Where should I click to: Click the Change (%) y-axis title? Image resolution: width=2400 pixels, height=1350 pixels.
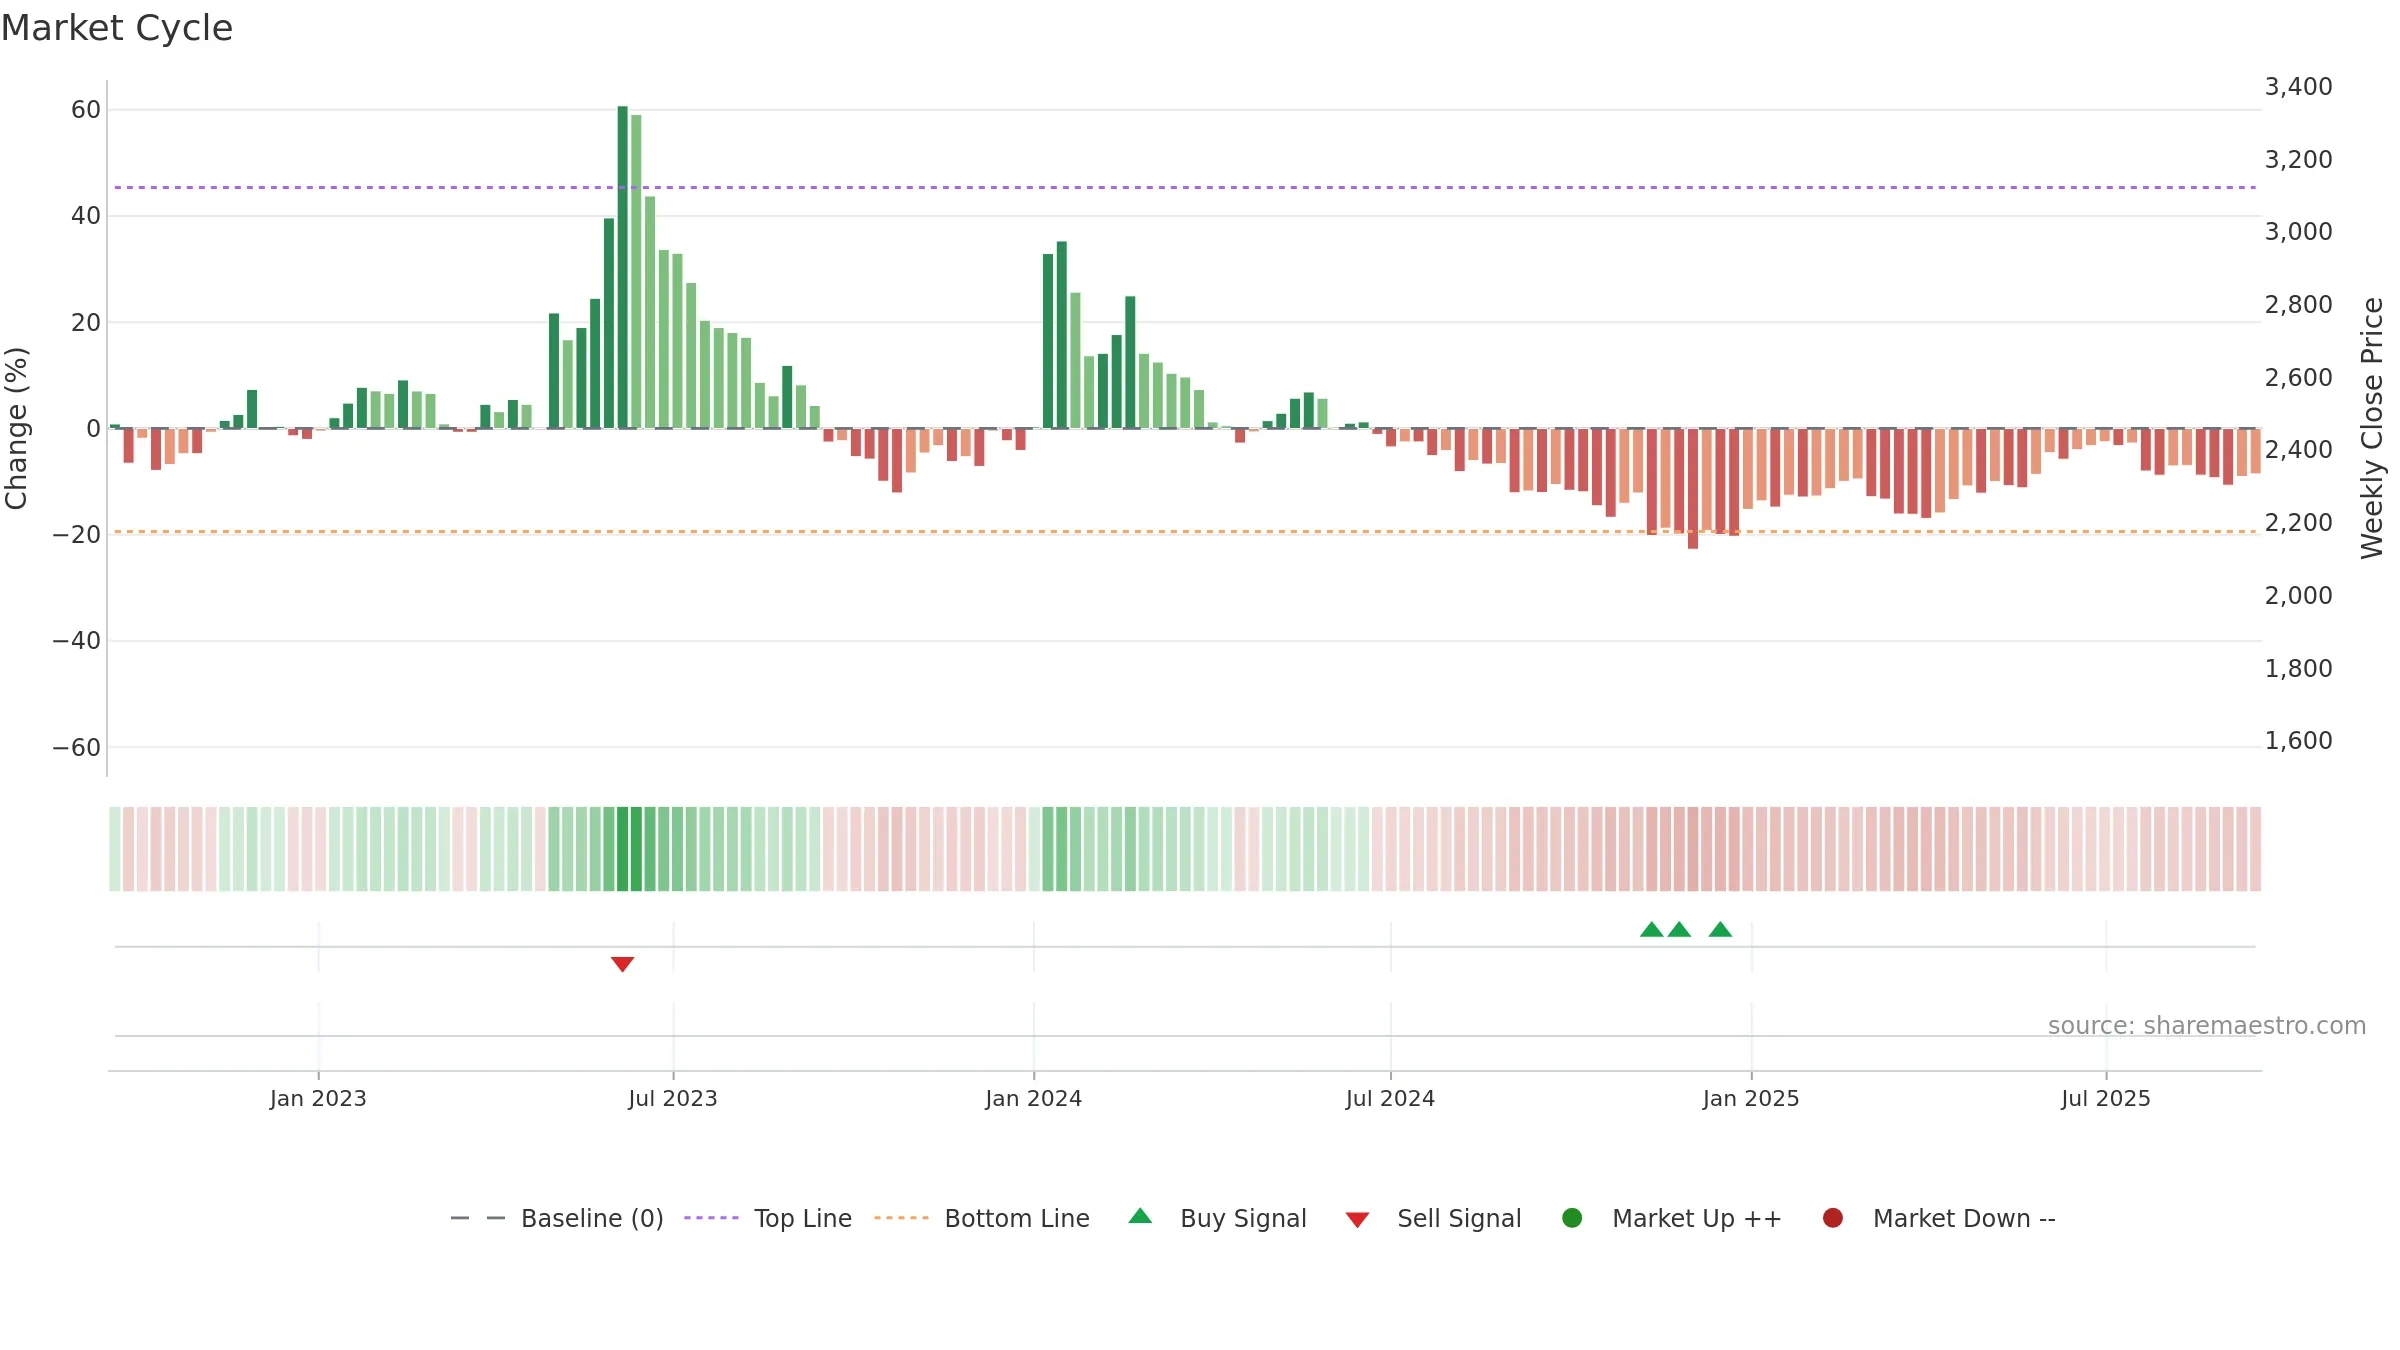[16, 428]
